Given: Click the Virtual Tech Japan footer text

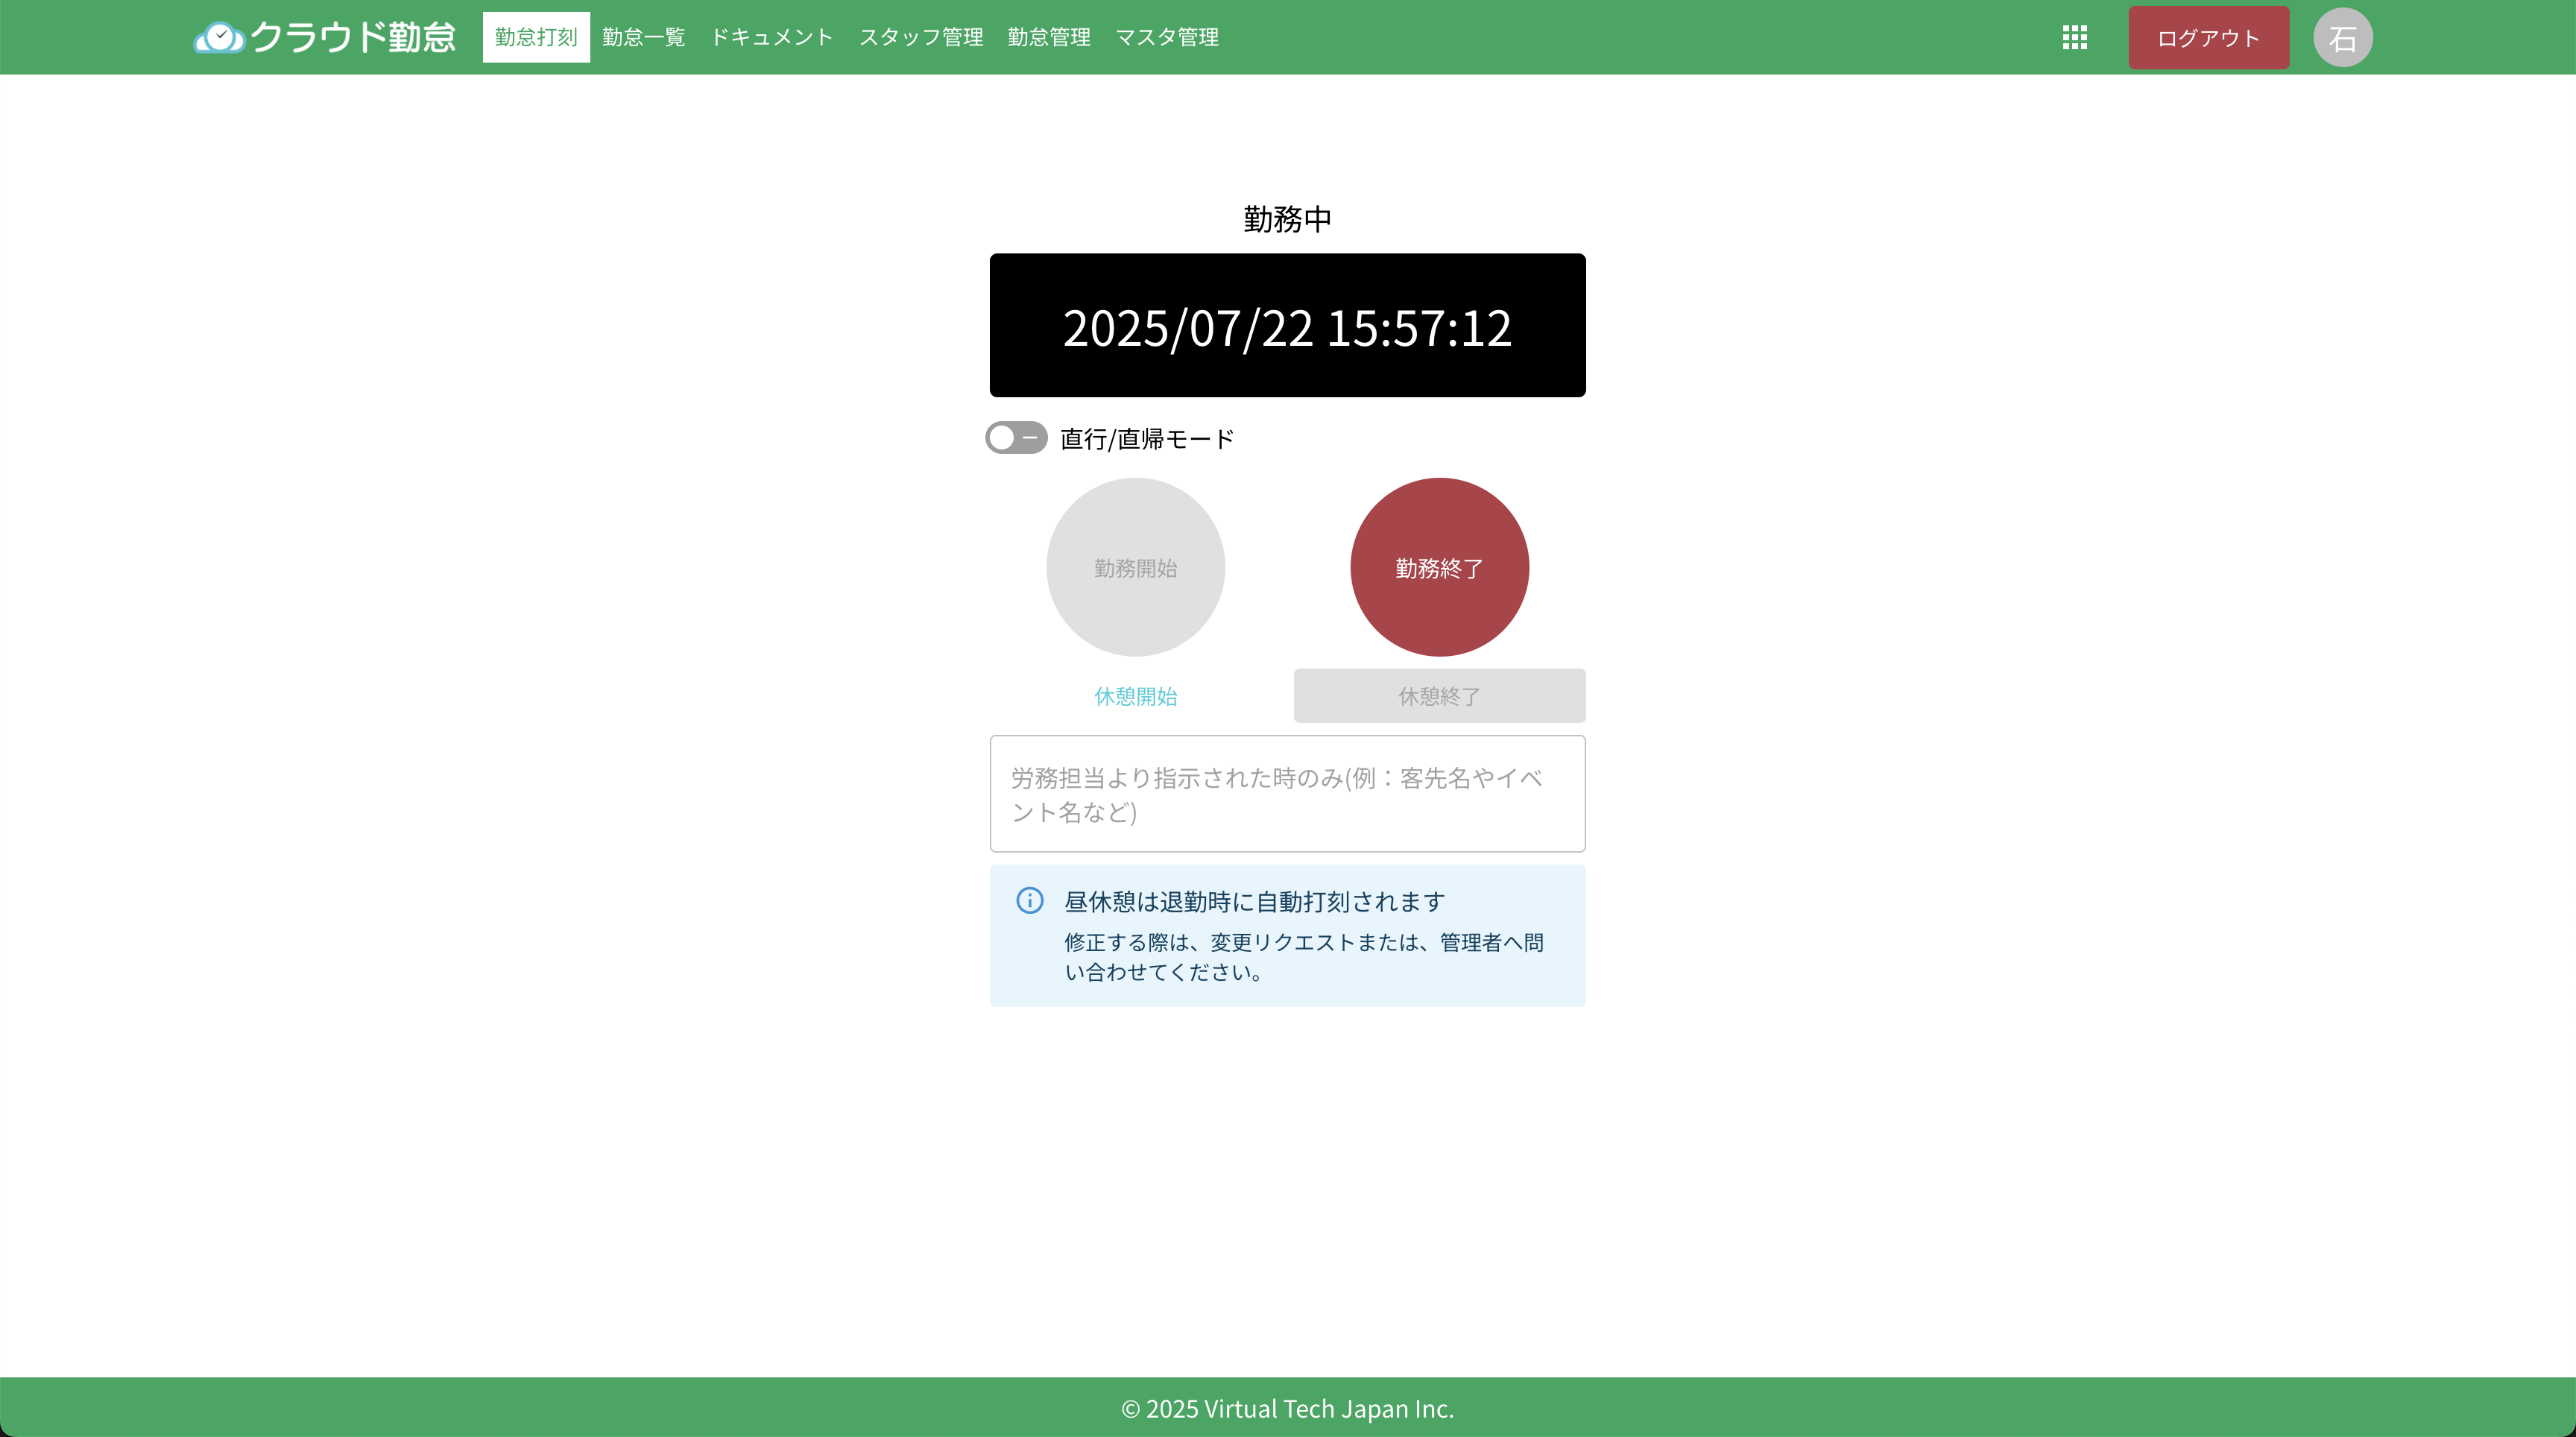Looking at the screenshot, I should pos(1287,1408).
